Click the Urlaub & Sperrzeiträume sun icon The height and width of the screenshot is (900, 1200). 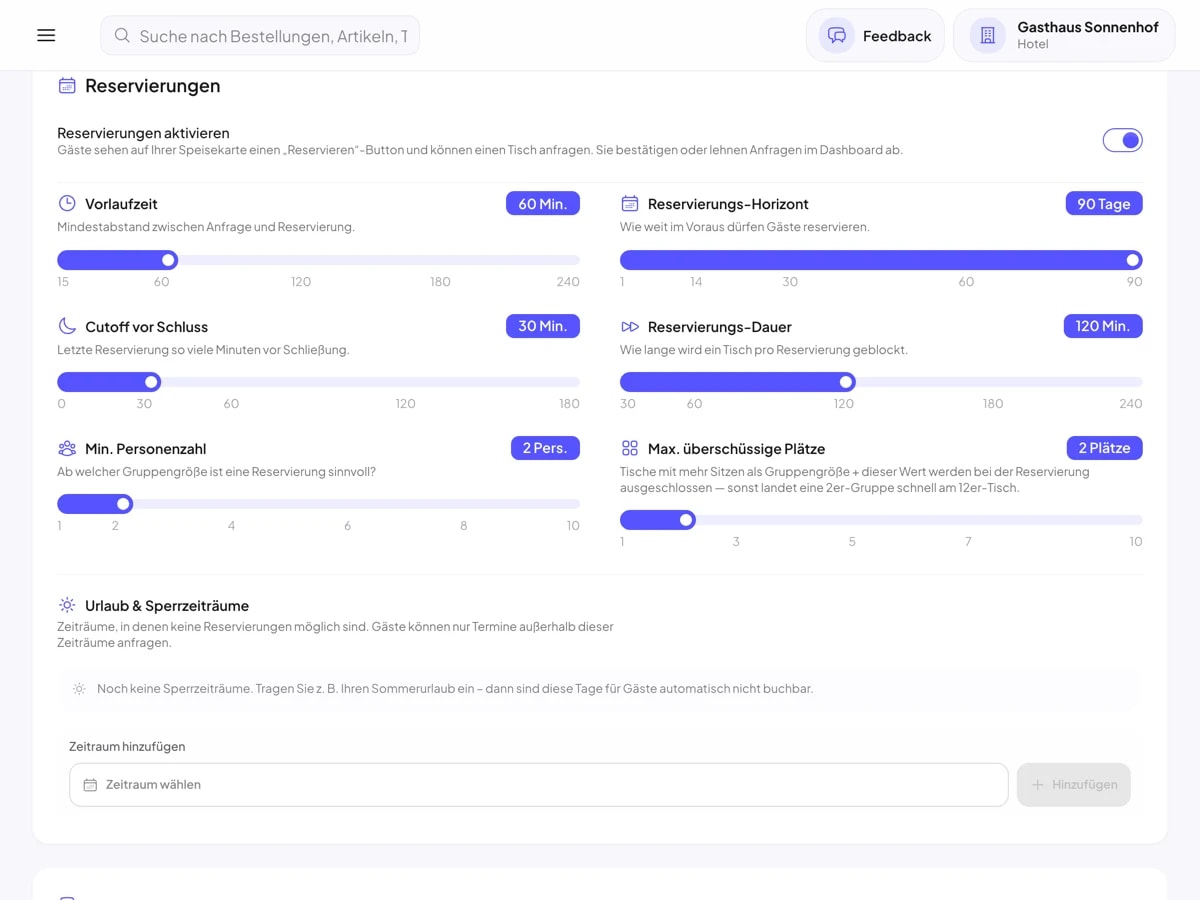pos(67,606)
